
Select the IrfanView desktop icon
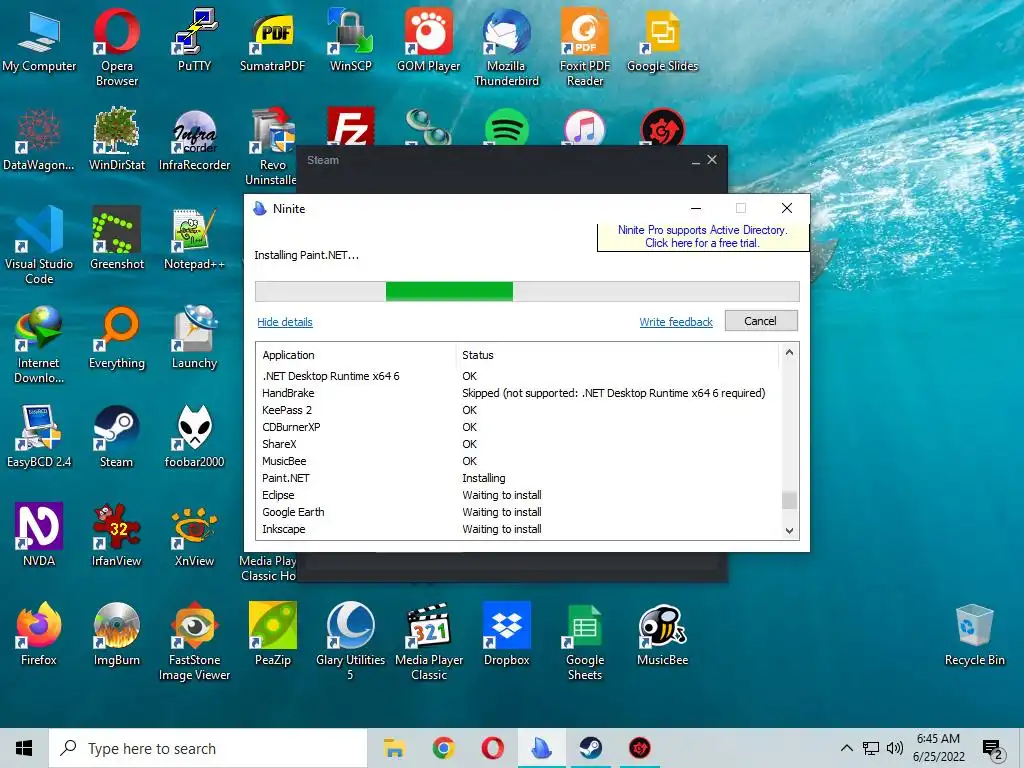point(116,536)
